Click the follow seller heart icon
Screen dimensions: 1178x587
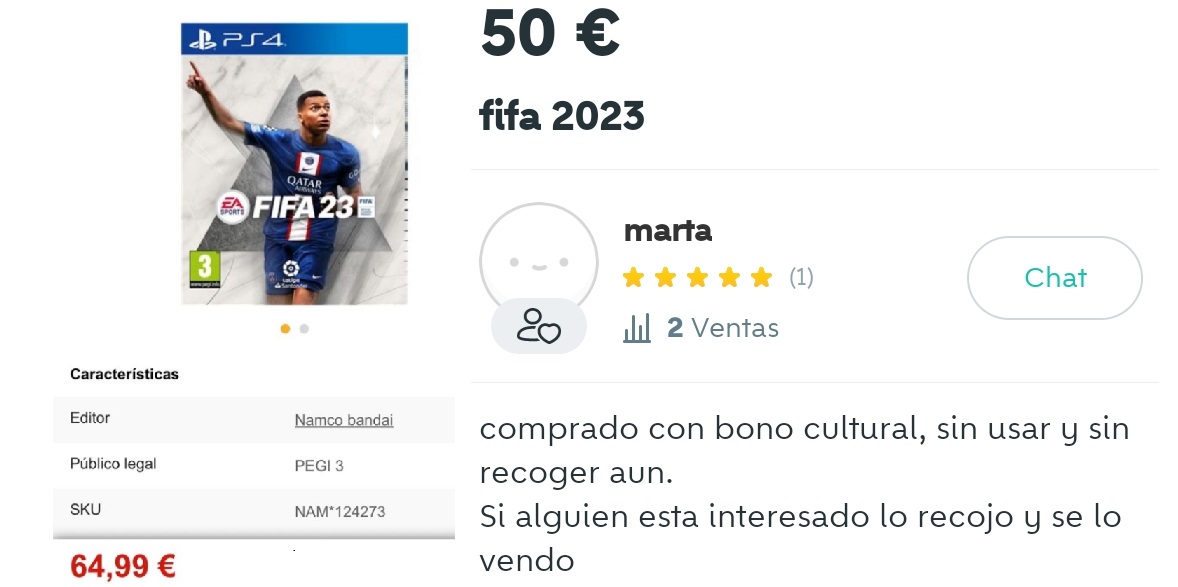click(539, 326)
